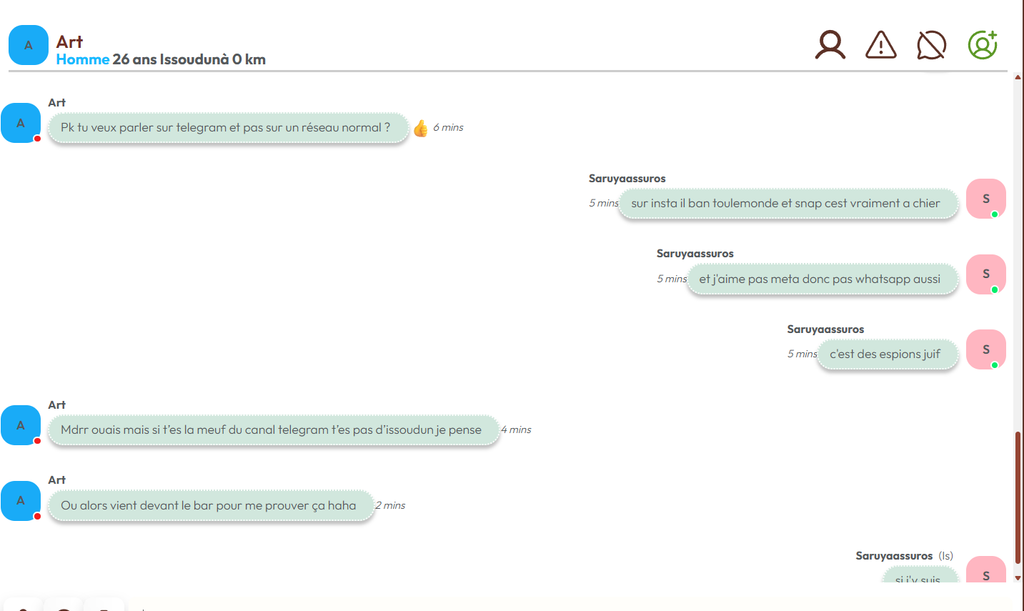Click avatar beside the telegram question message
The width and height of the screenshot is (1024, 611).
(x=20, y=123)
